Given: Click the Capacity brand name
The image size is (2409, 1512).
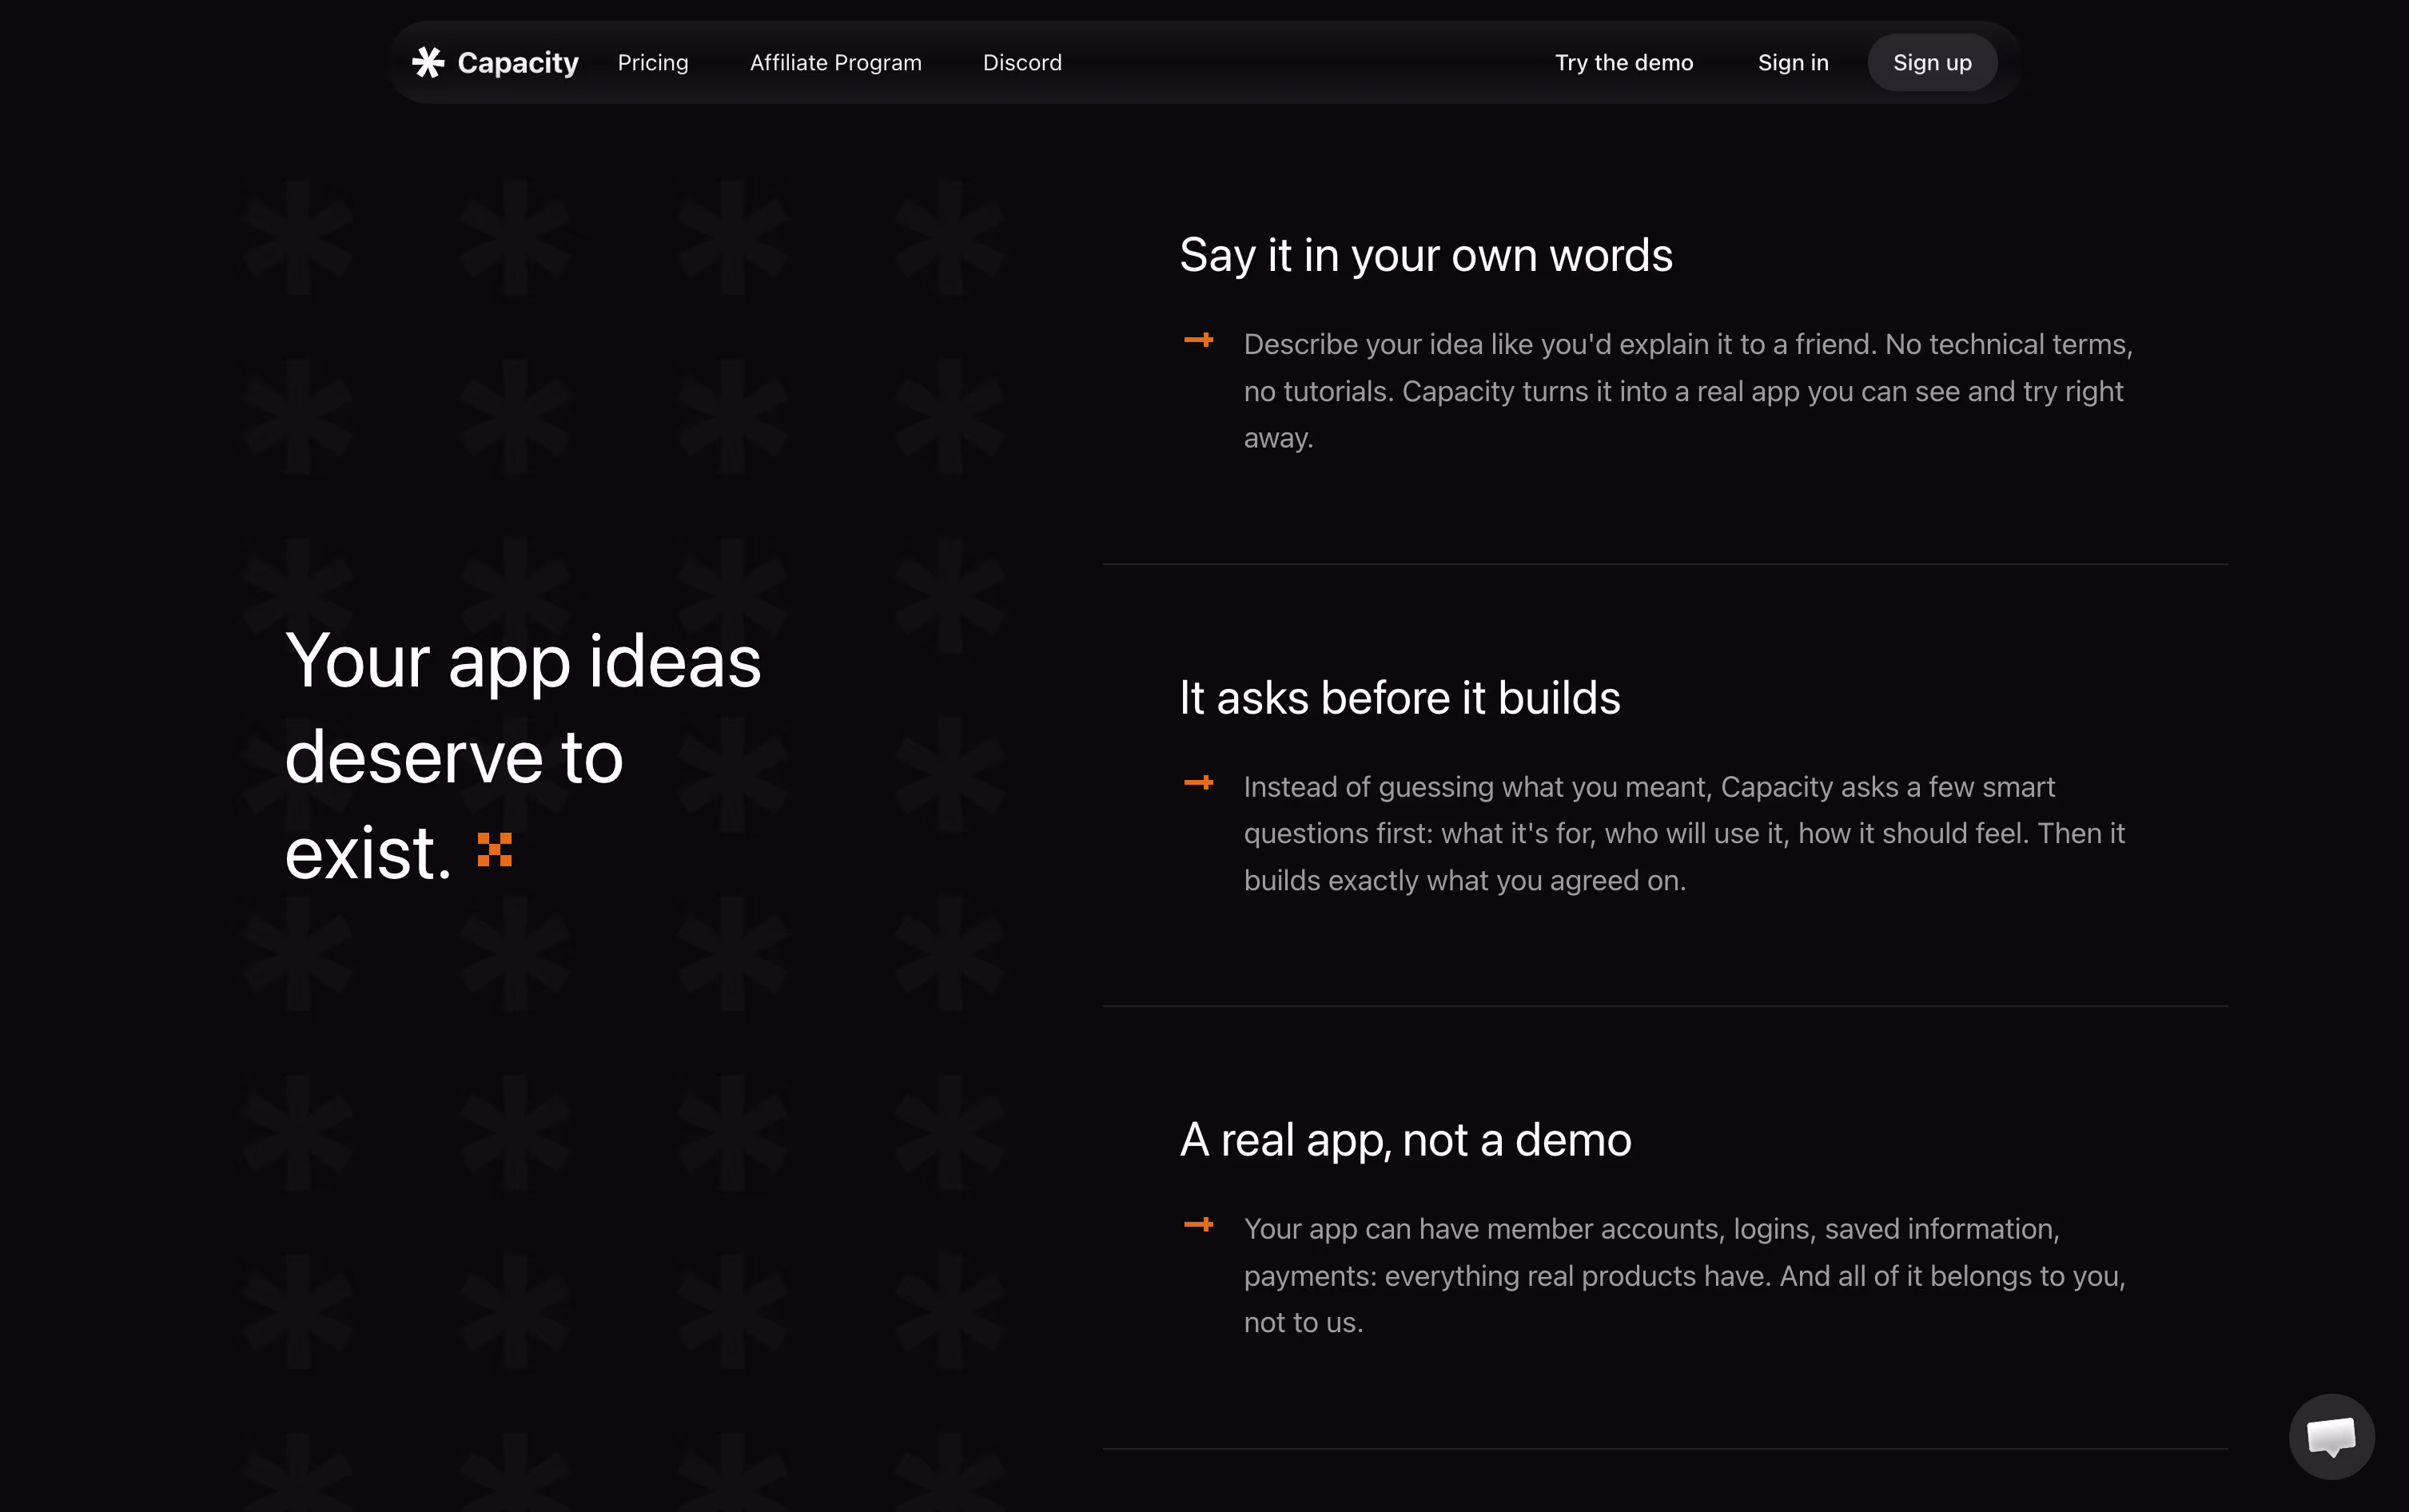Looking at the screenshot, I should 518,63.
